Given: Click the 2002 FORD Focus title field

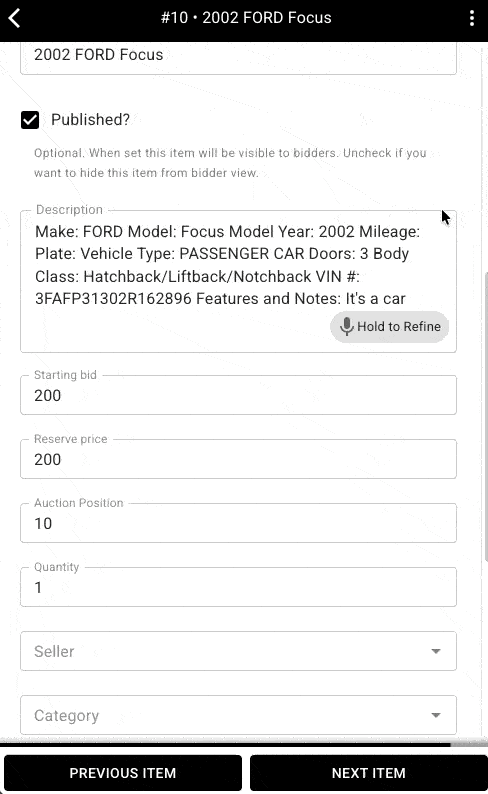Looking at the screenshot, I should [238, 57].
